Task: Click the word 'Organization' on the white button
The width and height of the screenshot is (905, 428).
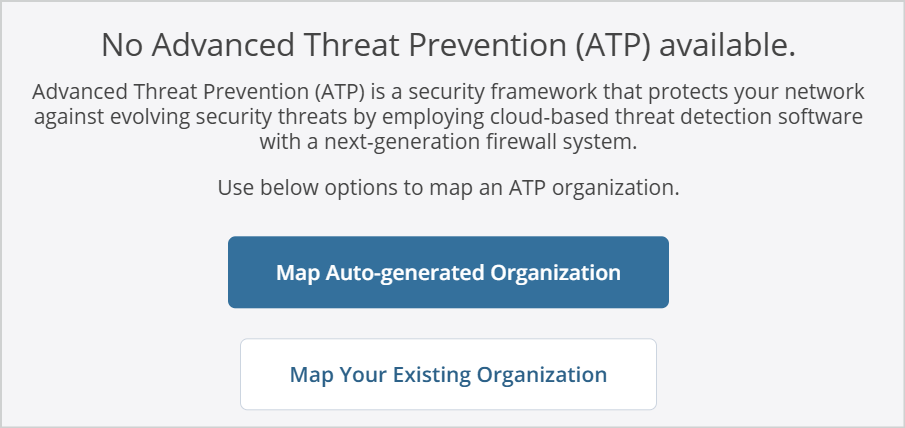Action: (x=541, y=374)
